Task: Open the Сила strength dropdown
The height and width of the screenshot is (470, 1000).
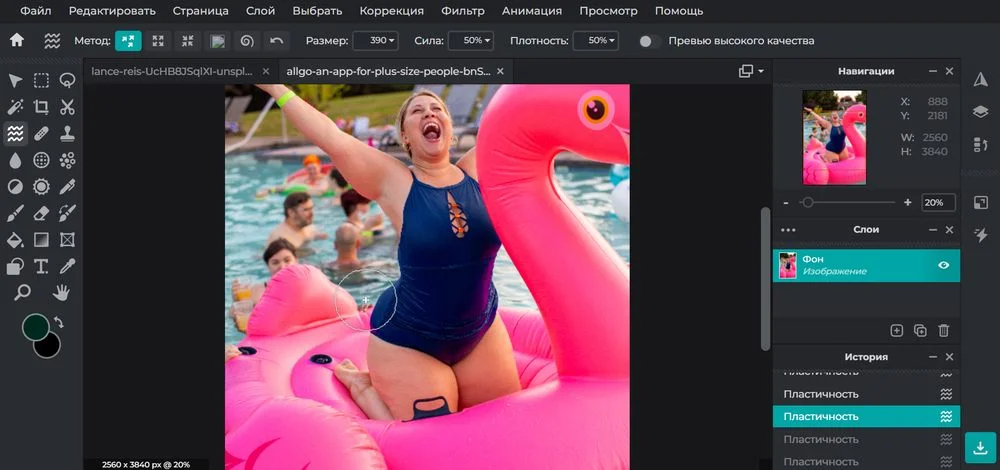Action: point(471,41)
